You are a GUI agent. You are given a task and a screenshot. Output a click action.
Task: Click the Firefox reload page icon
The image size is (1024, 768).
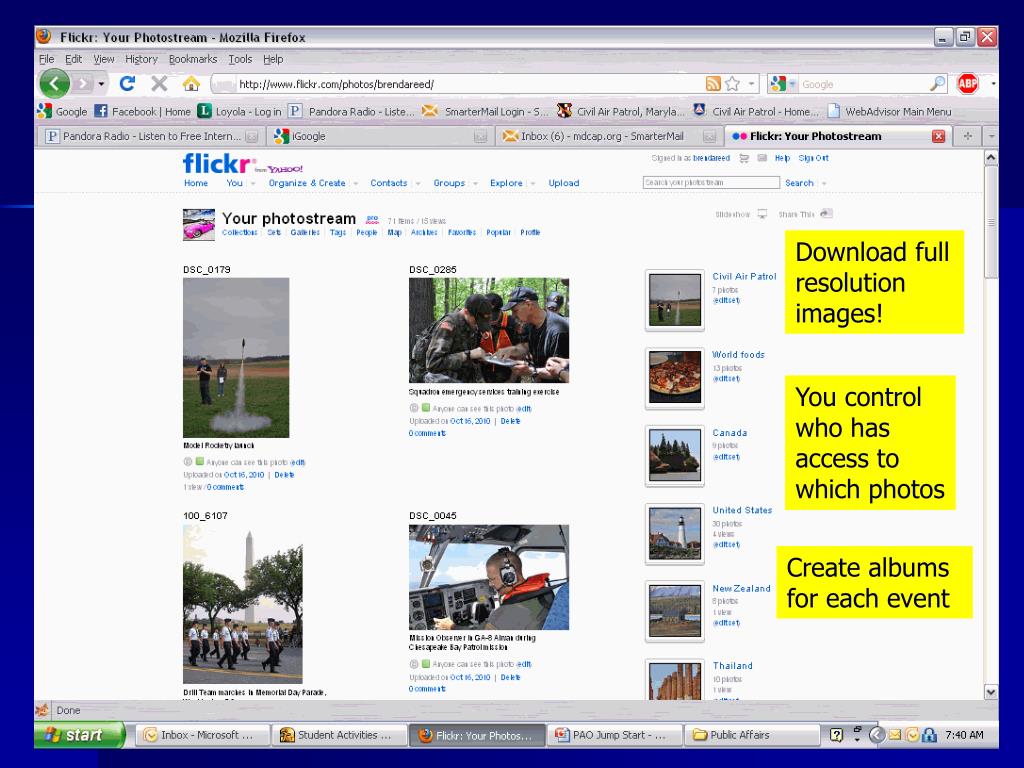click(x=127, y=84)
